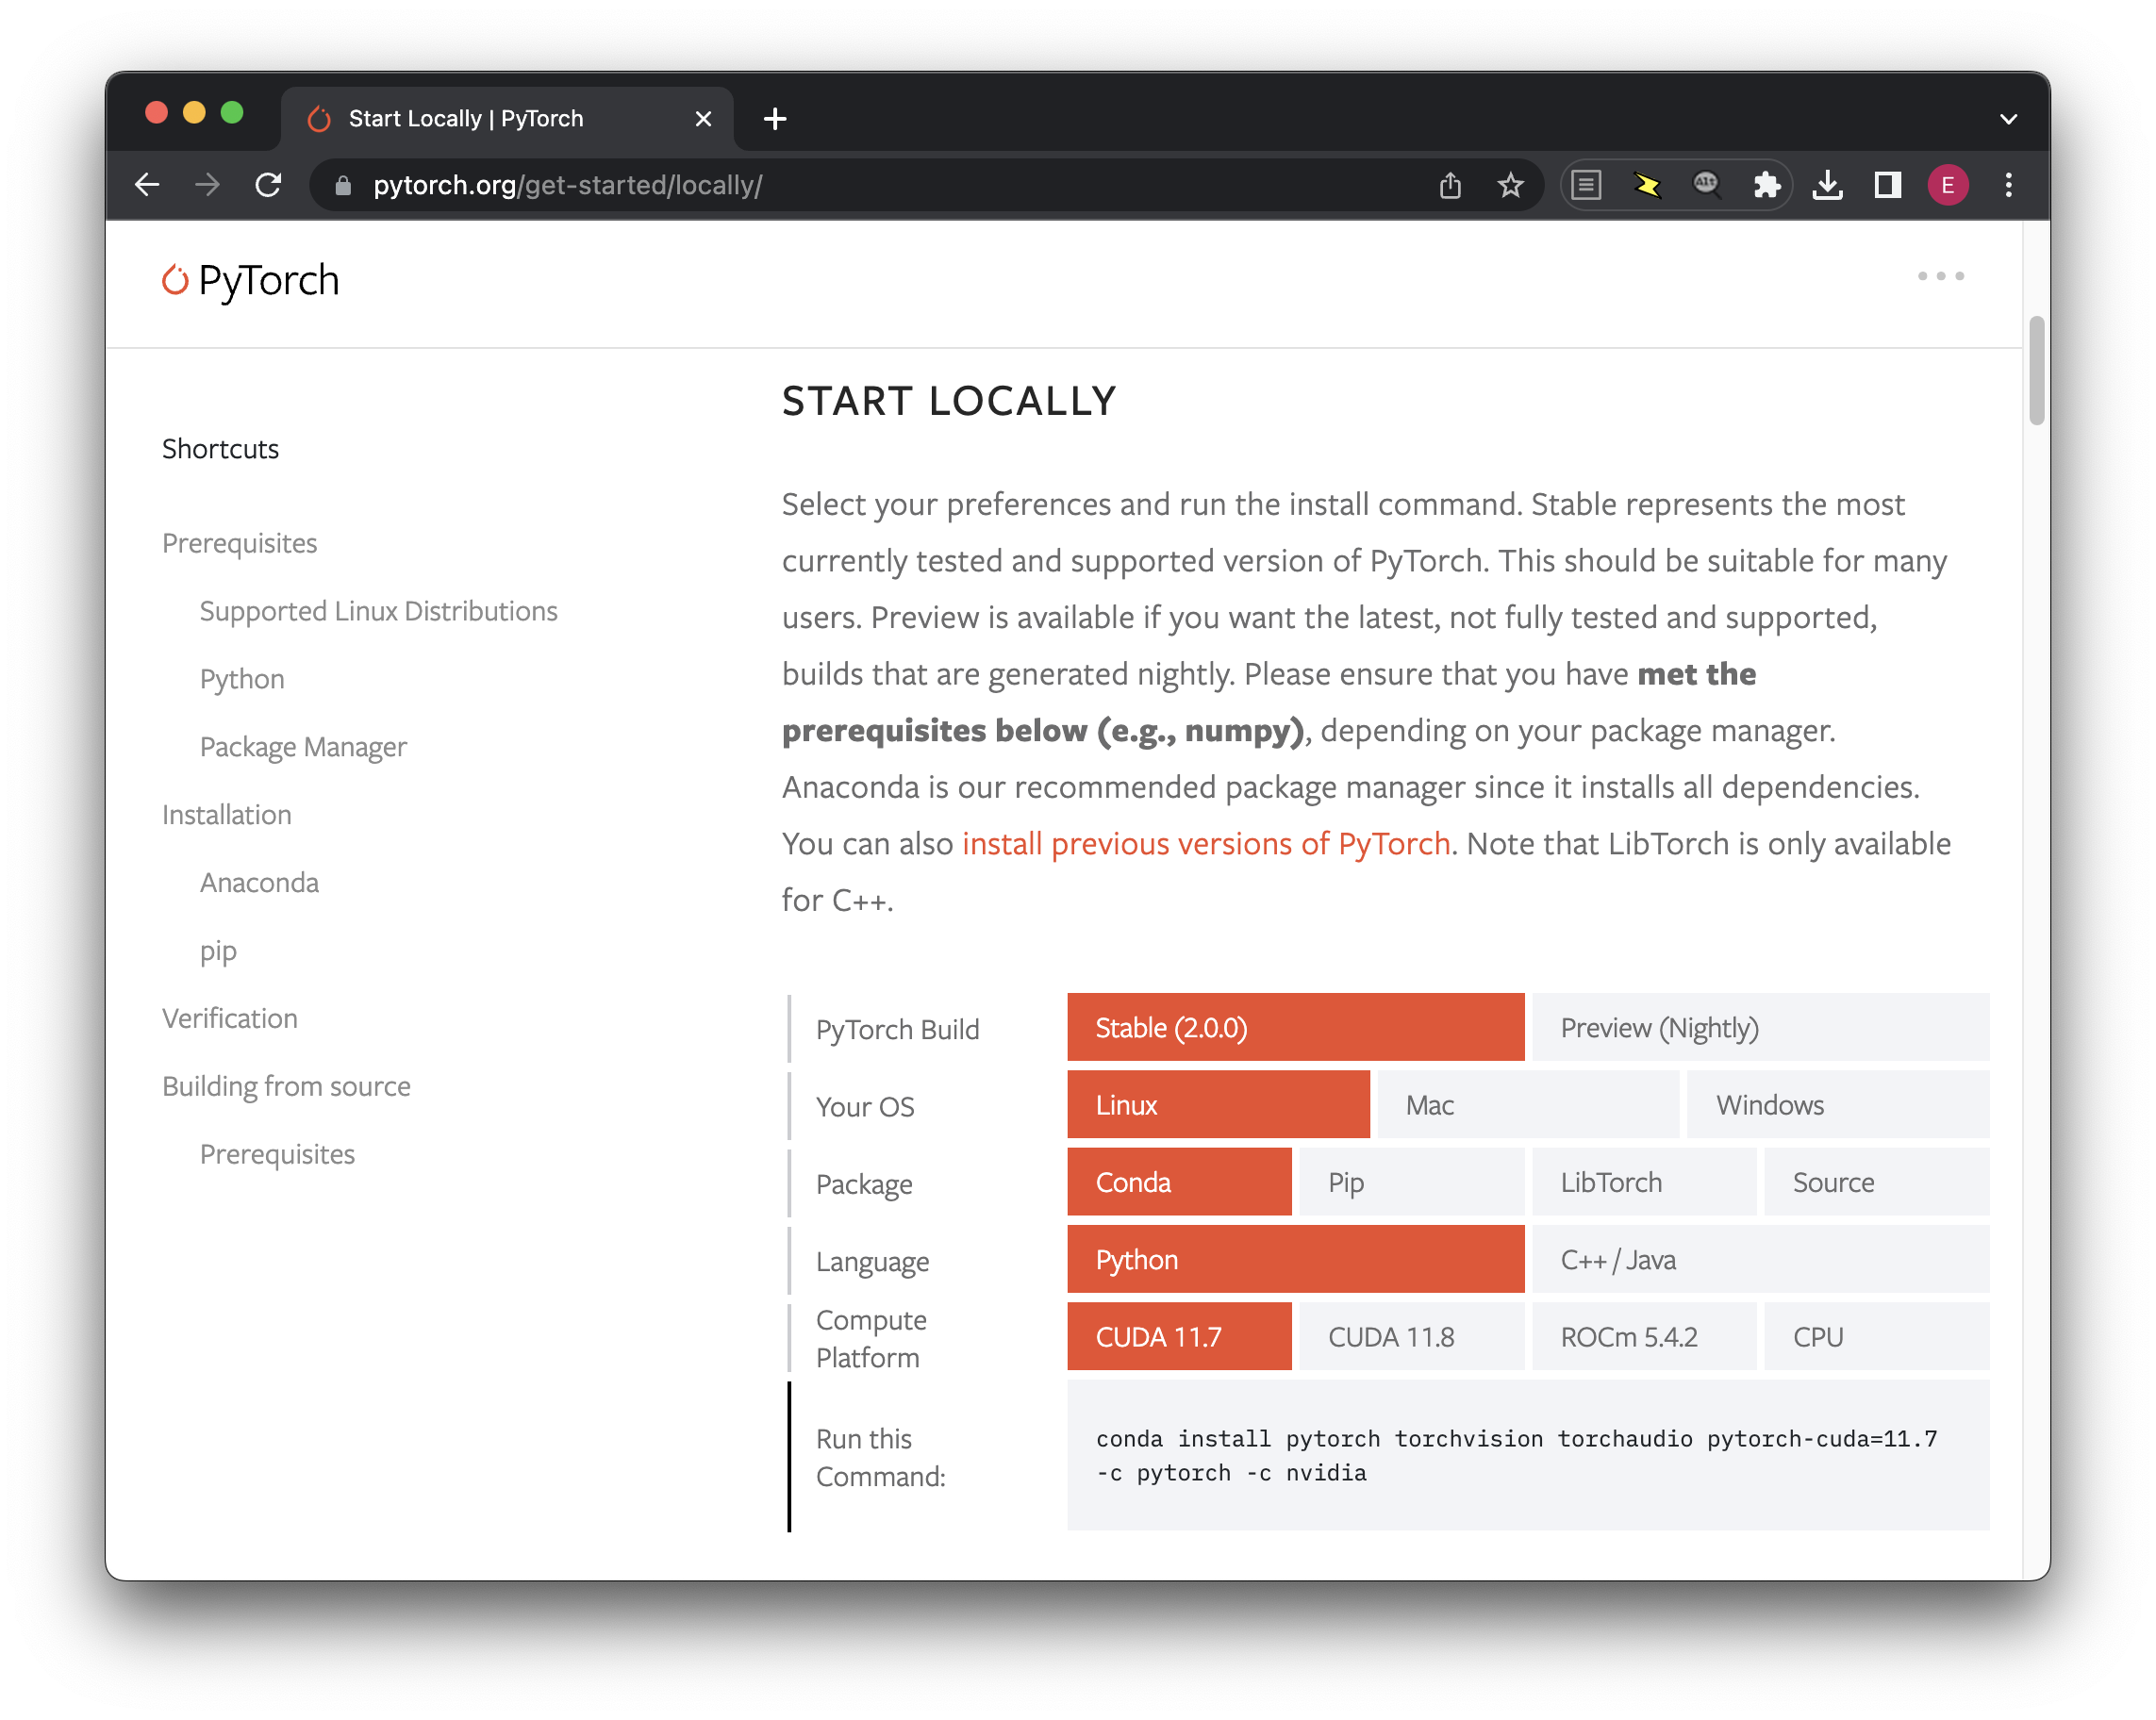This screenshot has width=2156, height=1720.
Task: Close the Start Locally PyTorch tab
Action: (703, 119)
